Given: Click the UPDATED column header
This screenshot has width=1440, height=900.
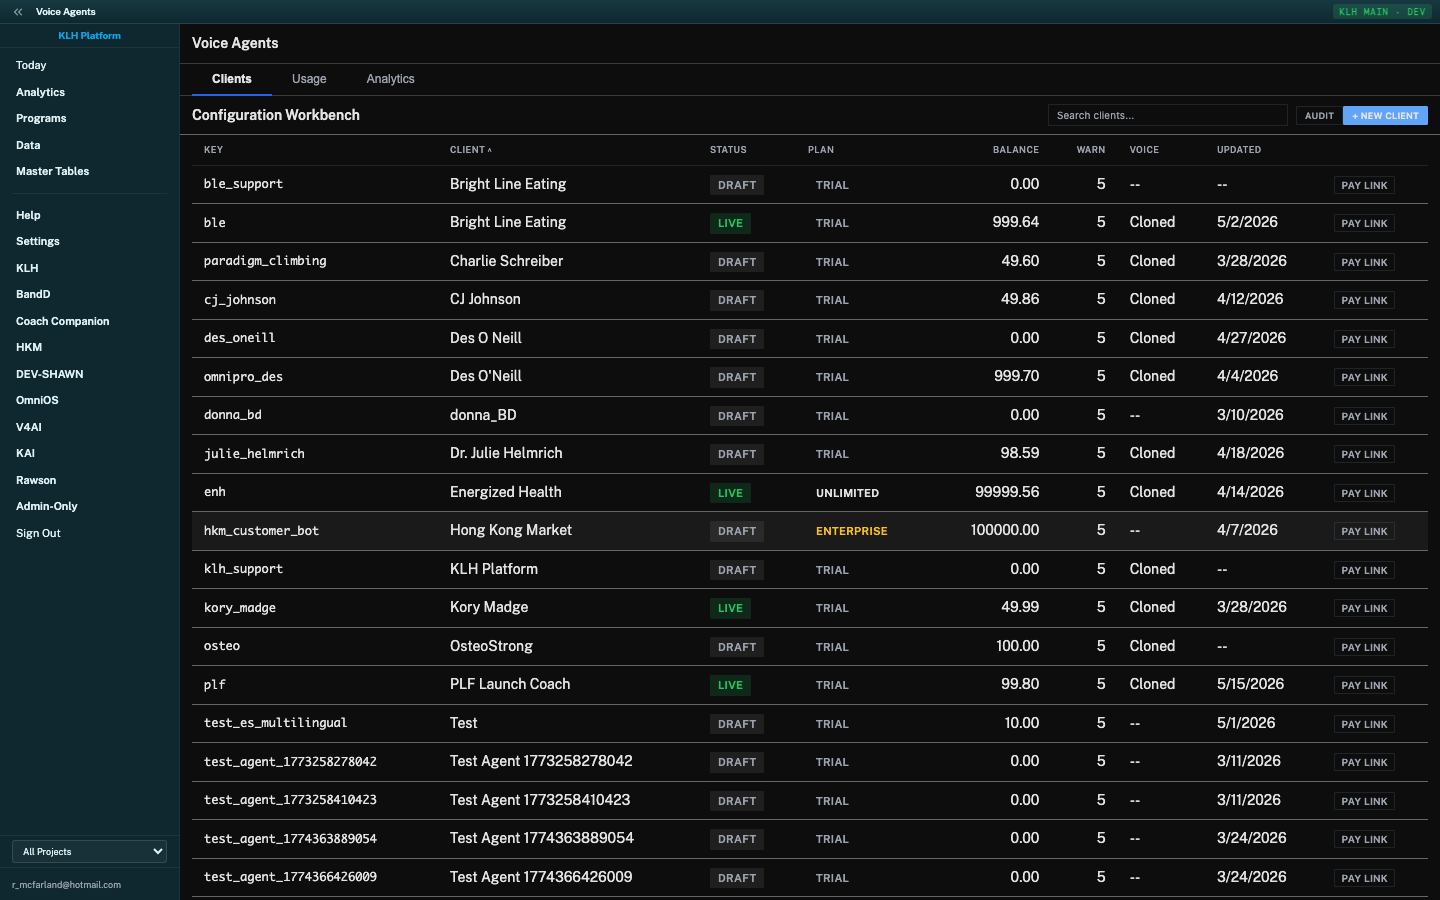Looking at the screenshot, I should pyautogui.click(x=1239, y=150).
